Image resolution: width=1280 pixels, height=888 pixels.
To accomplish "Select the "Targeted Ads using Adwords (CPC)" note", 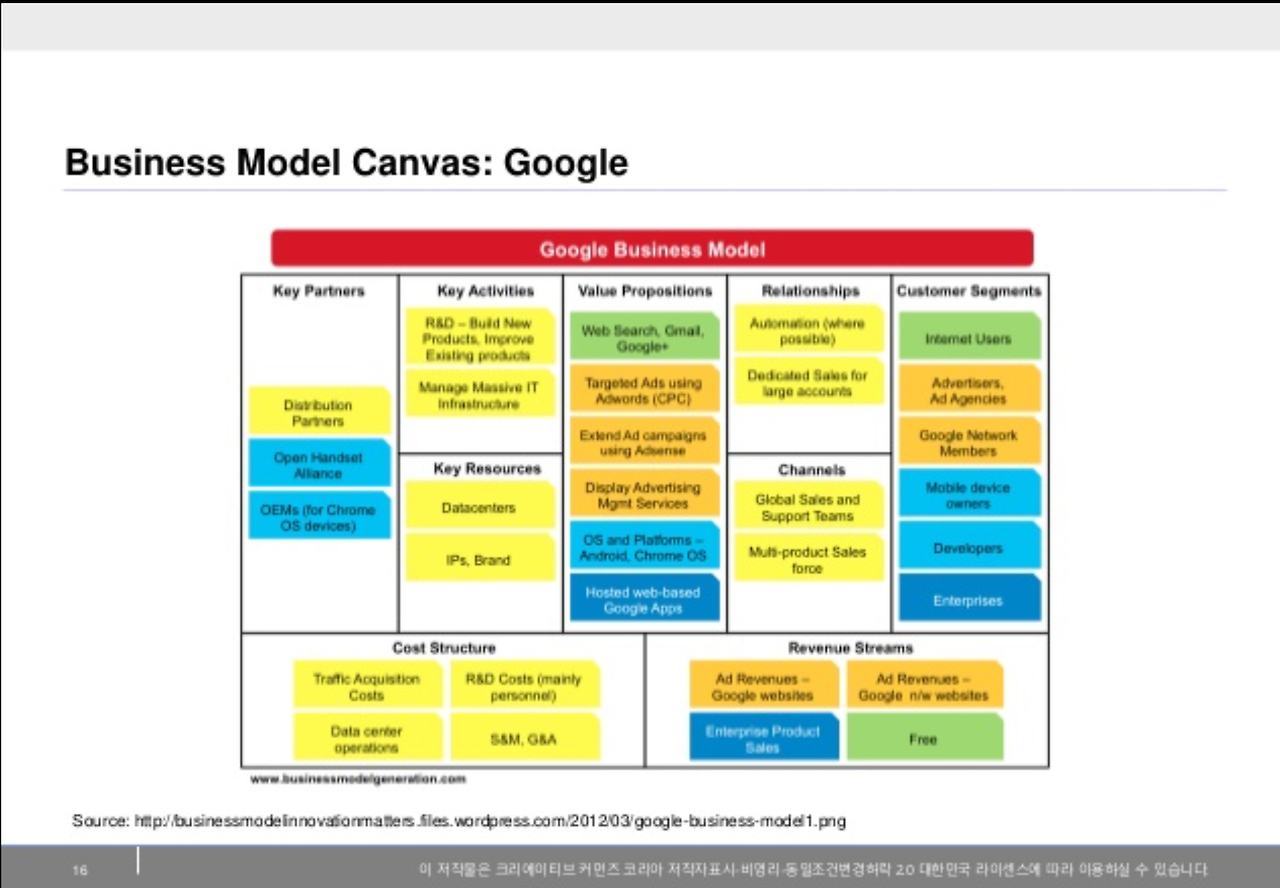I will pyautogui.click(x=645, y=390).
